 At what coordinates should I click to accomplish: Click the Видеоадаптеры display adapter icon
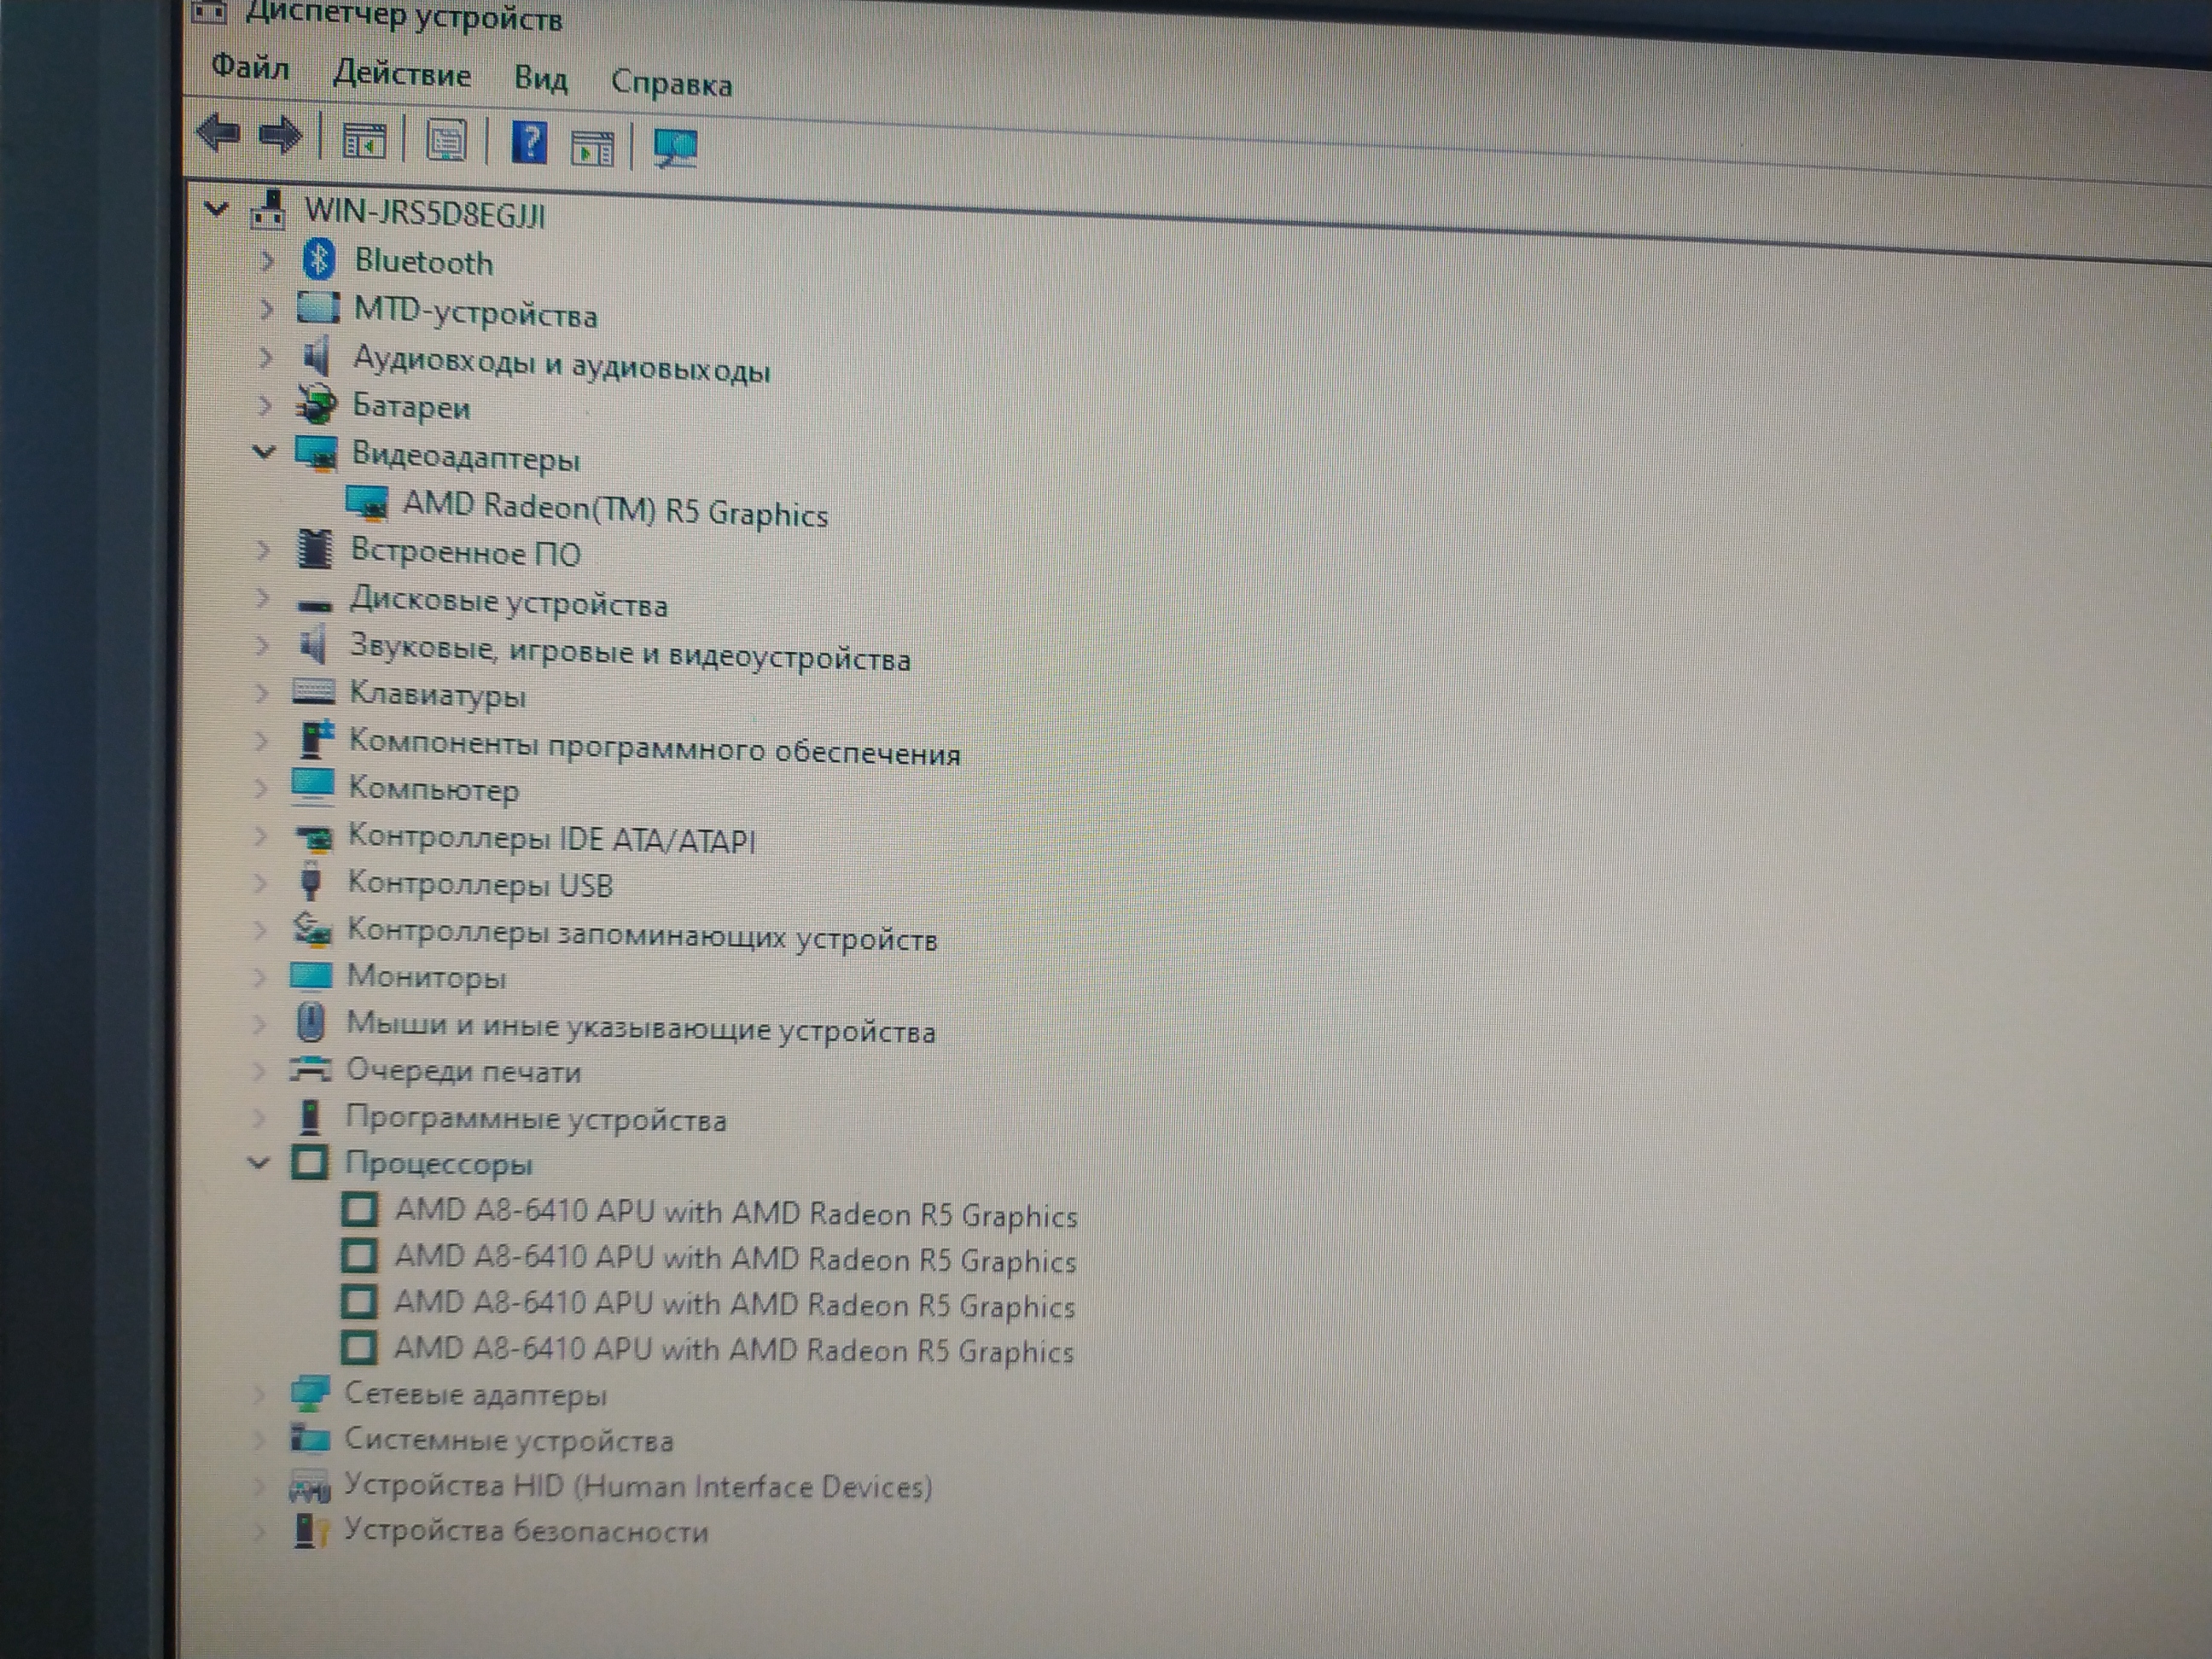coord(316,453)
